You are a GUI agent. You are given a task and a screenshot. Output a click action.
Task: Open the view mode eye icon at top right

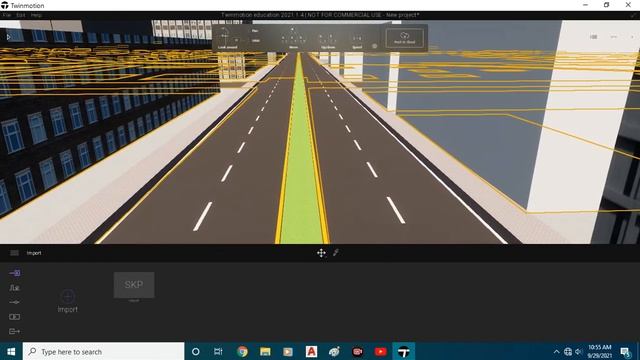pyautogui.click(x=613, y=37)
